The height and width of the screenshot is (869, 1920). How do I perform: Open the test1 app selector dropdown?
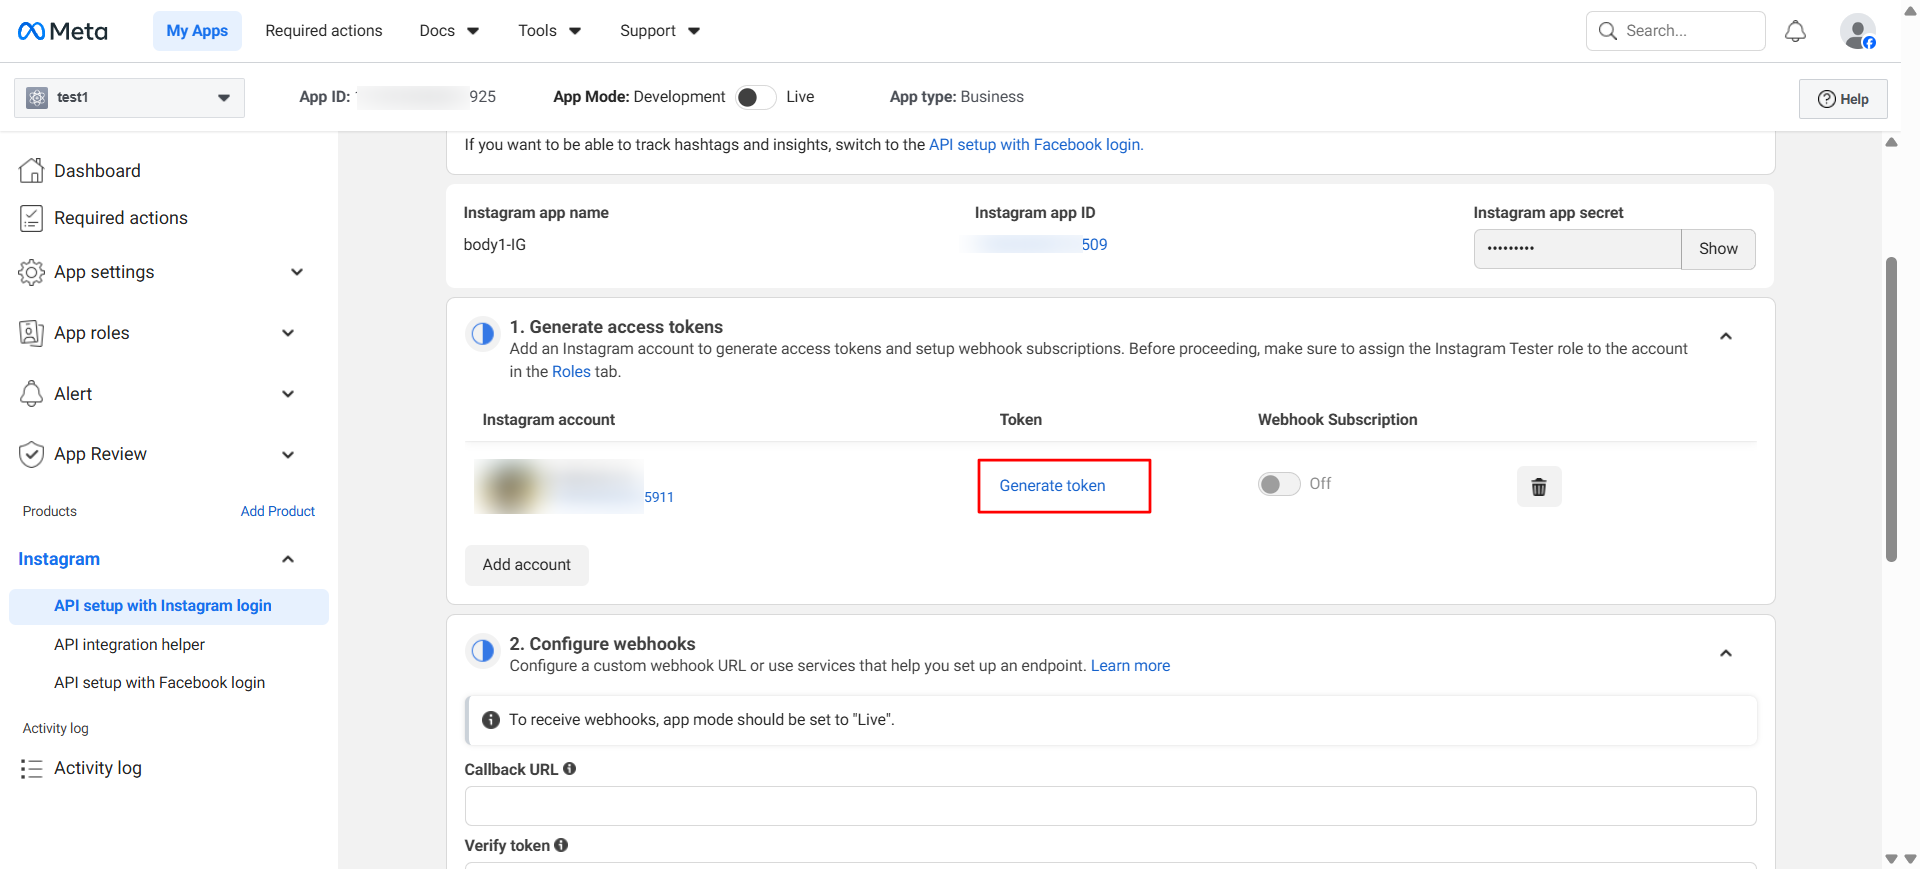[x=130, y=98]
